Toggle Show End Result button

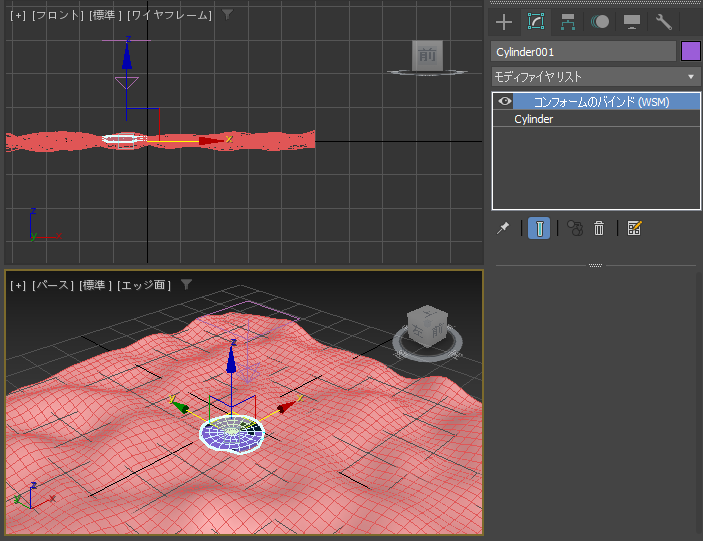pyautogui.click(x=539, y=228)
